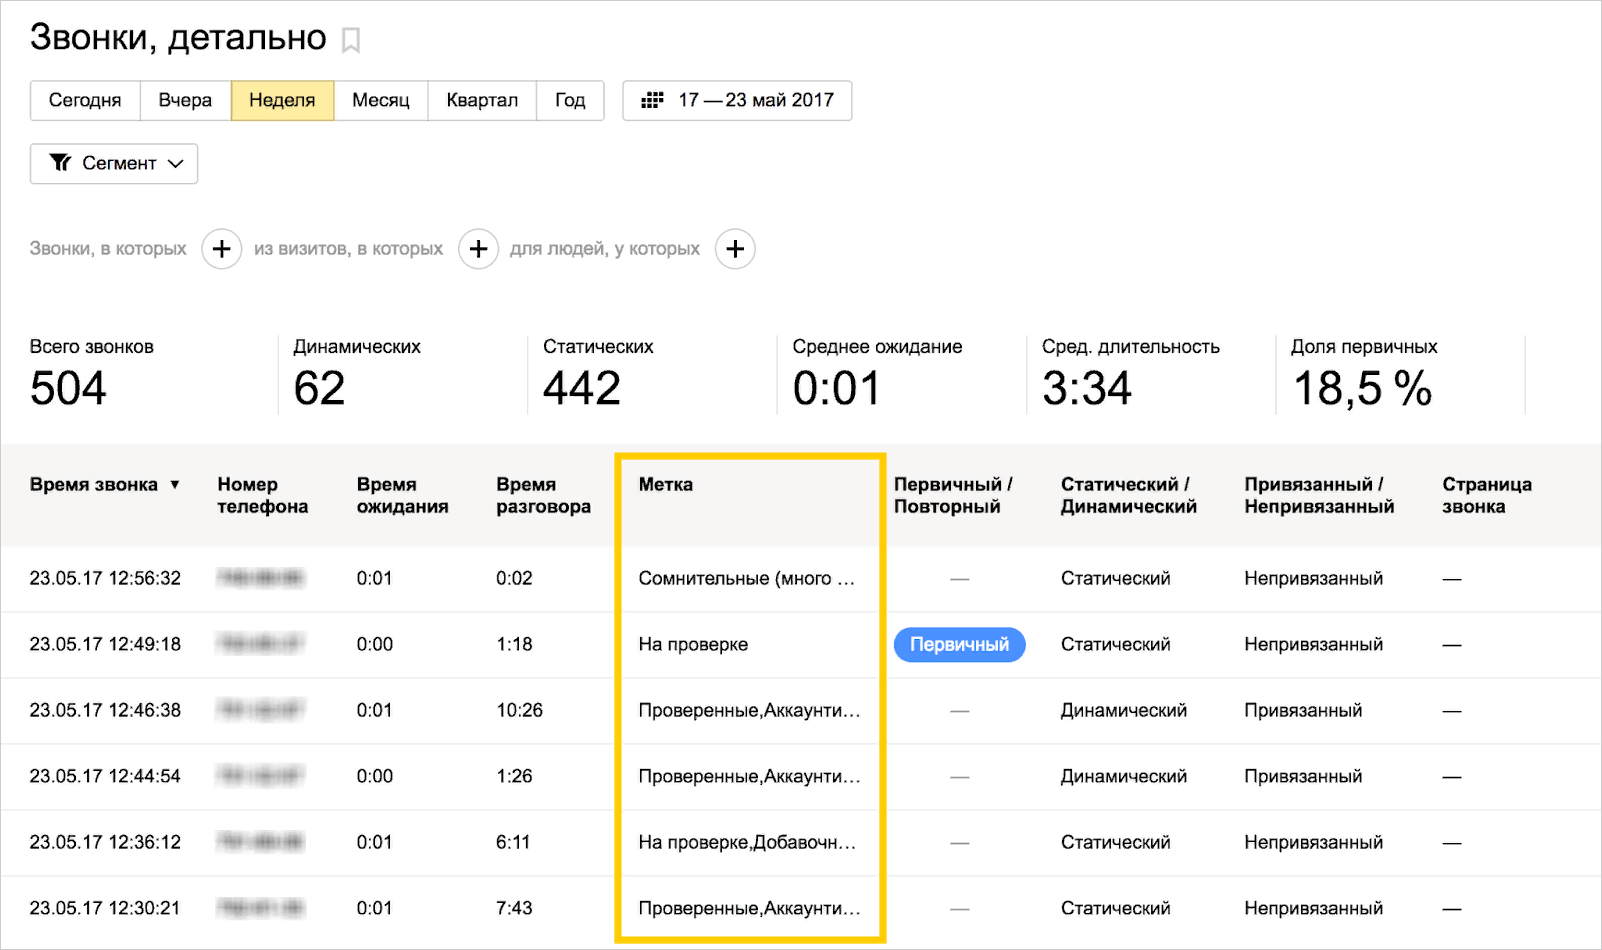Click the Время разговора column header
This screenshot has height=950, width=1602.
pyautogui.click(x=543, y=495)
